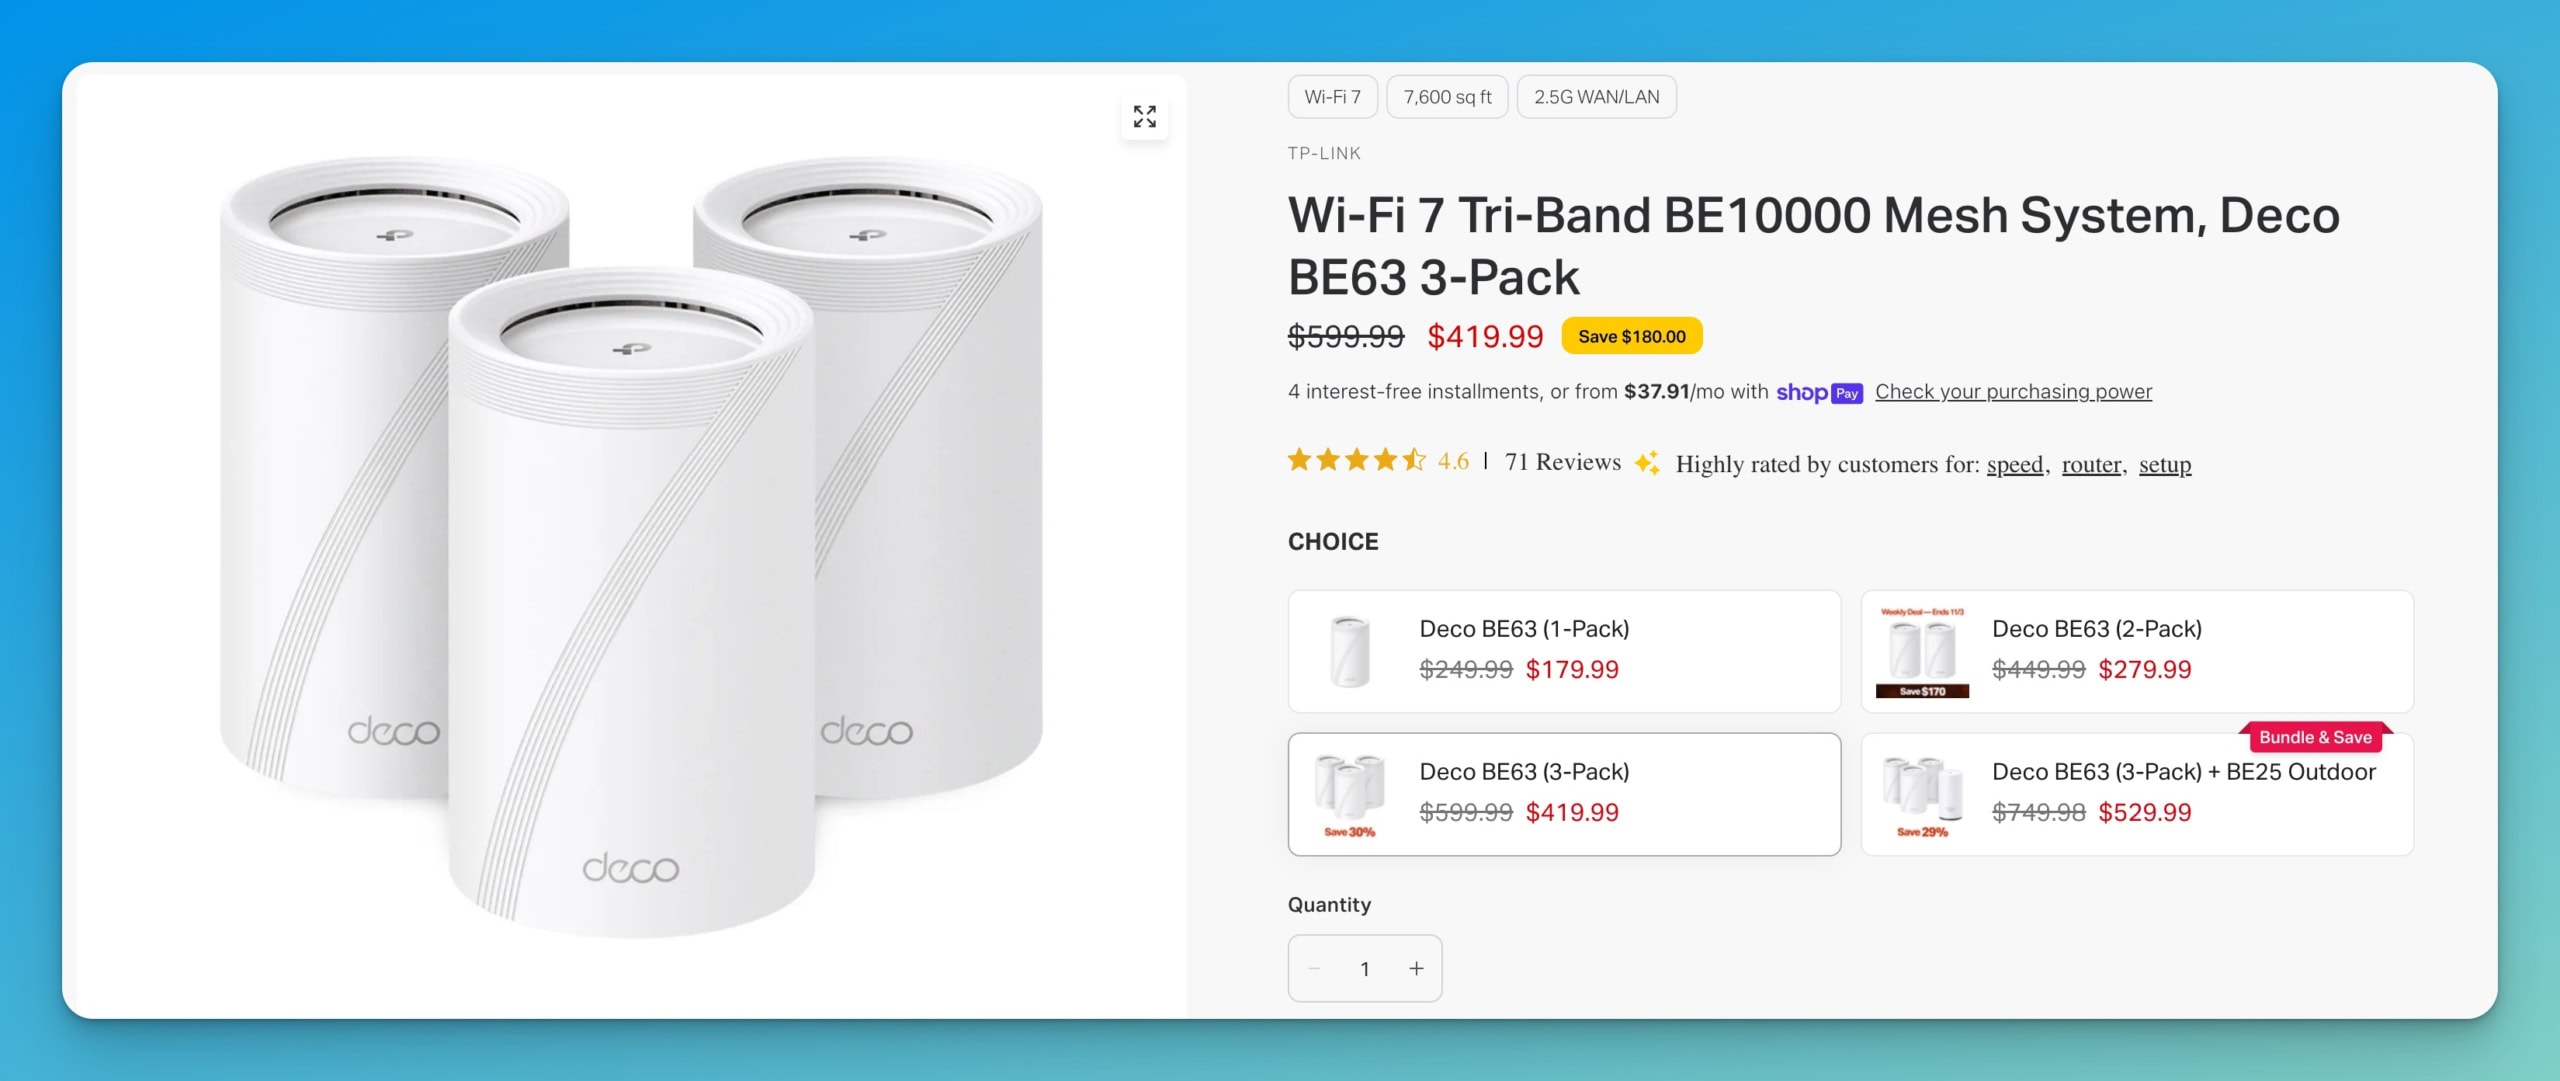Screen dimensions: 2560x1081
Task: Click the quantity number input field
Action: click(x=1364, y=968)
